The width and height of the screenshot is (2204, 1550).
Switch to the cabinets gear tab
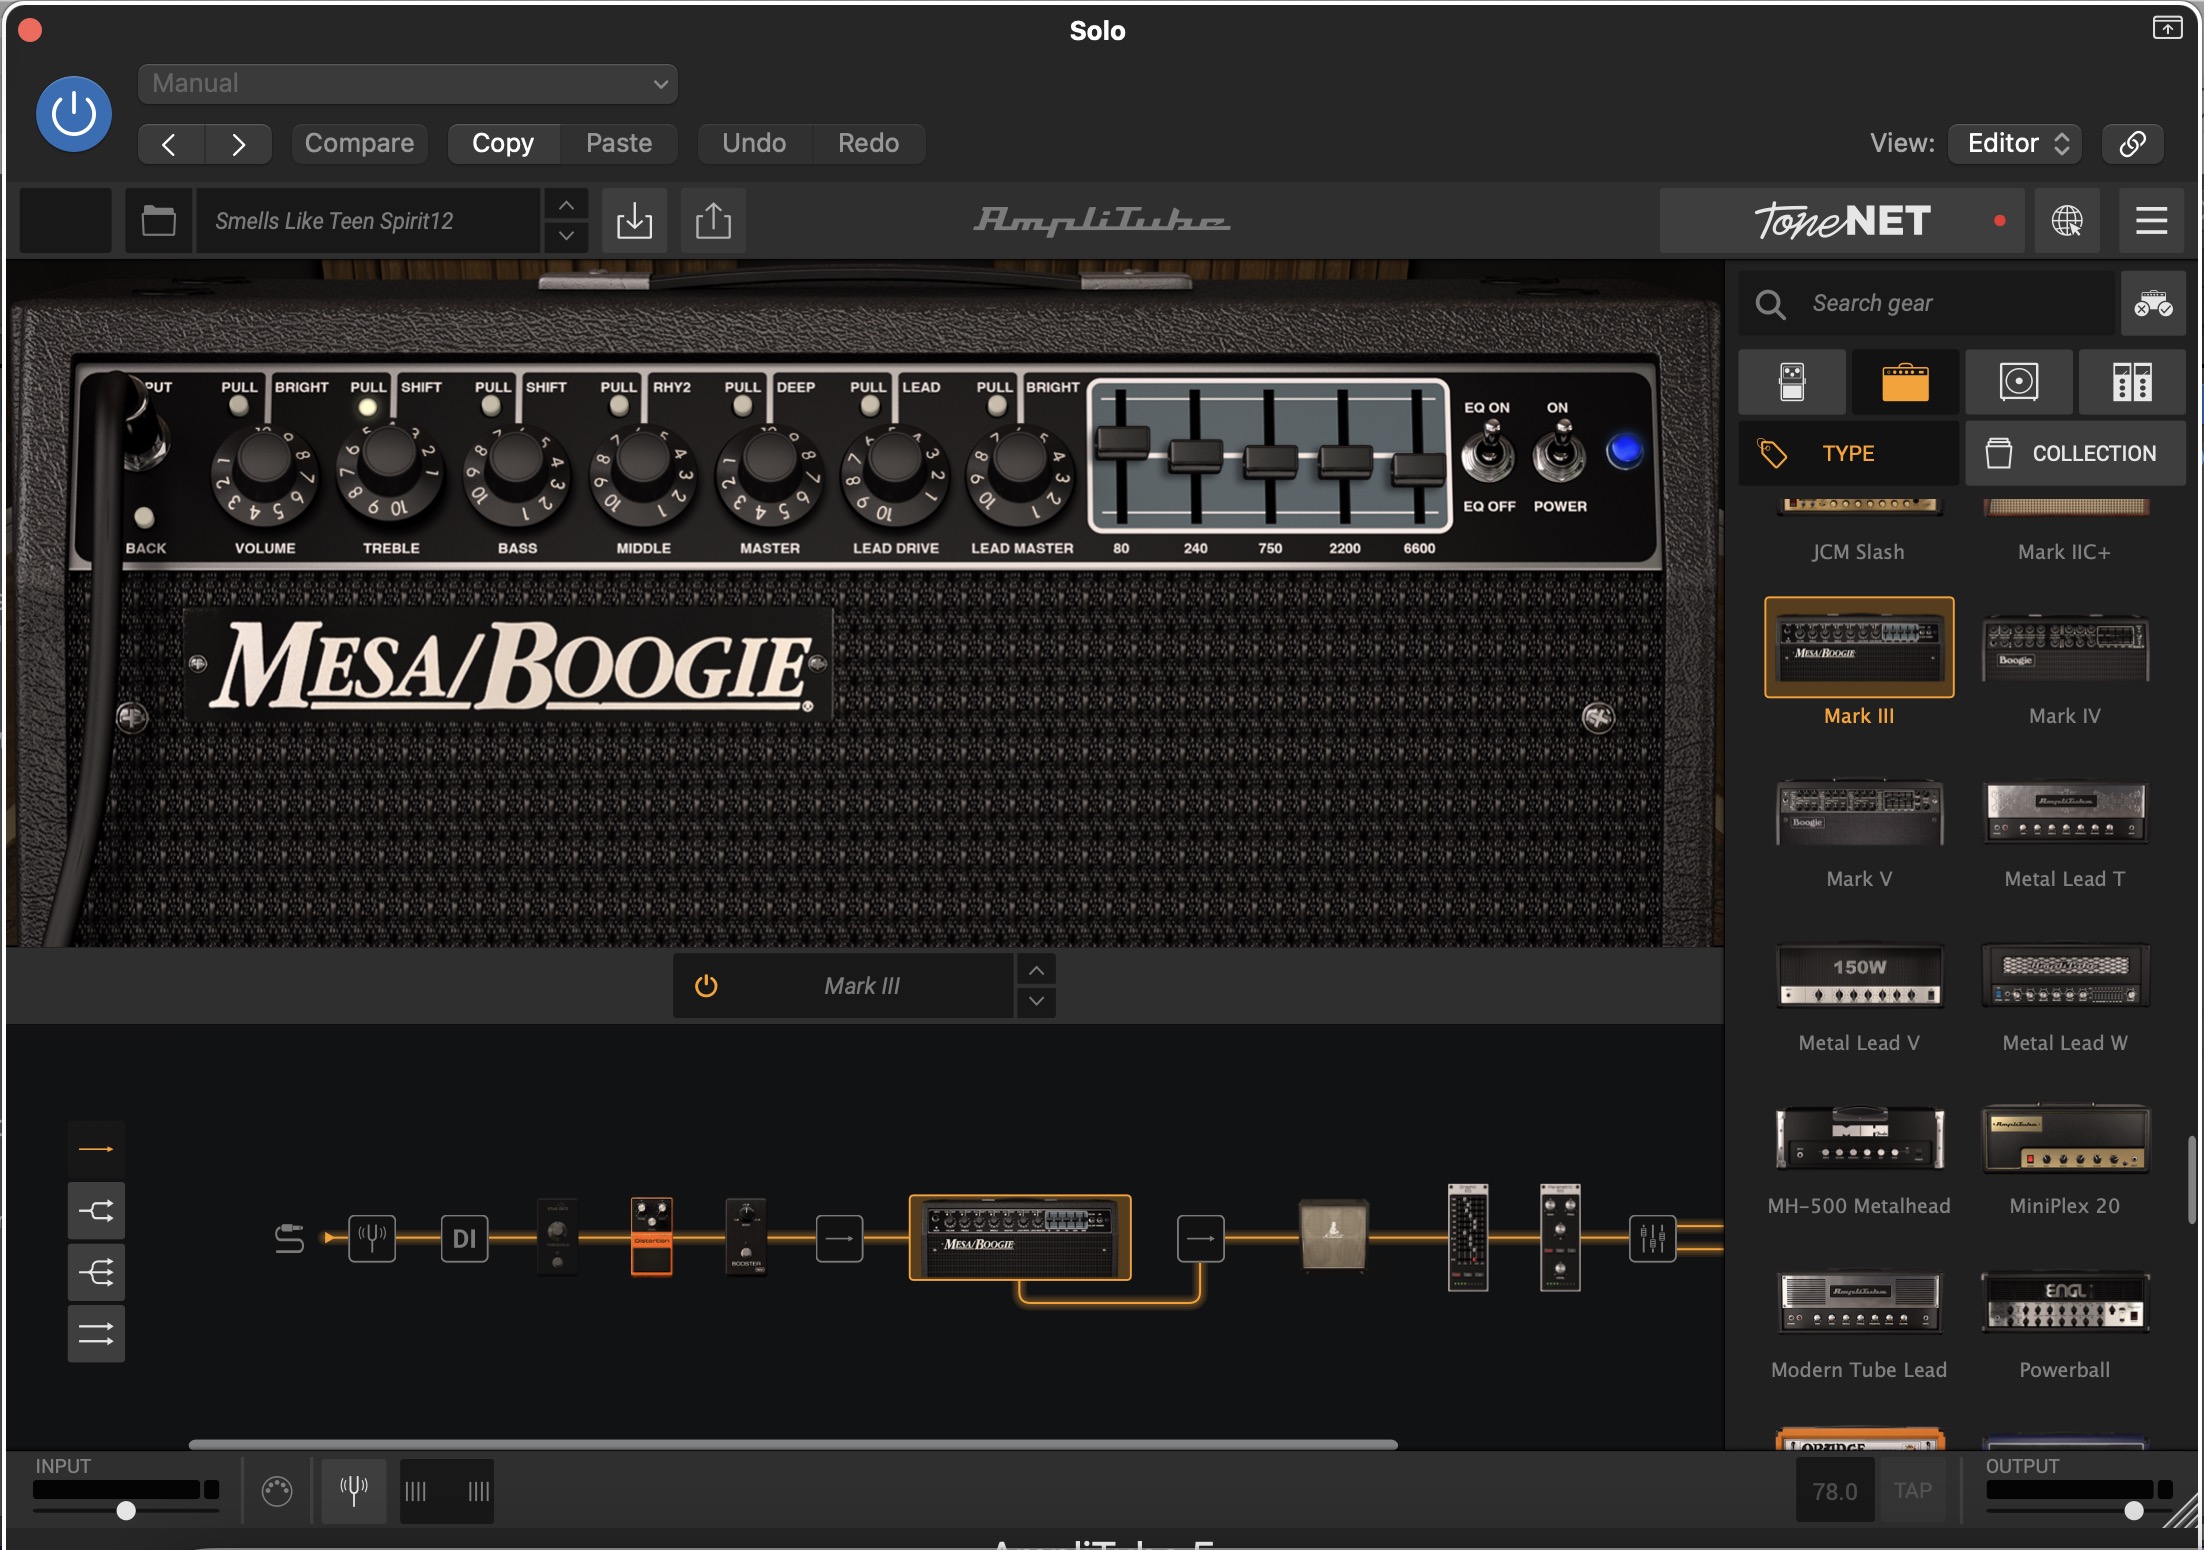click(2019, 382)
